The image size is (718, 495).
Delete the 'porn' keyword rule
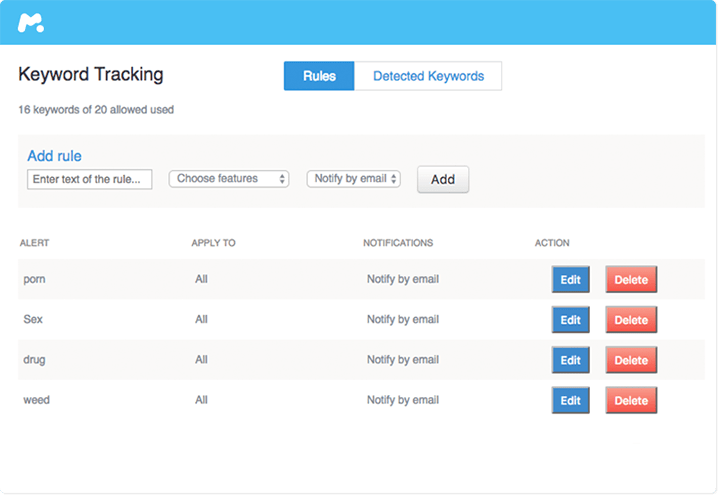click(x=631, y=279)
